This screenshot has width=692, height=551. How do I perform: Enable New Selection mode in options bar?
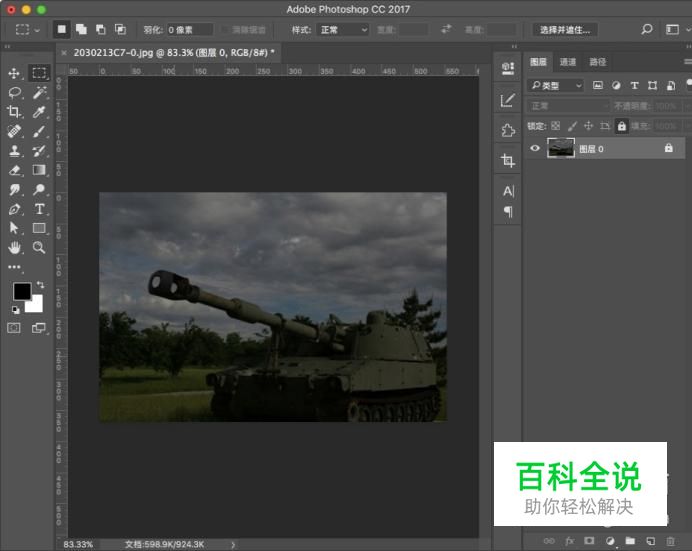tap(62, 29)
